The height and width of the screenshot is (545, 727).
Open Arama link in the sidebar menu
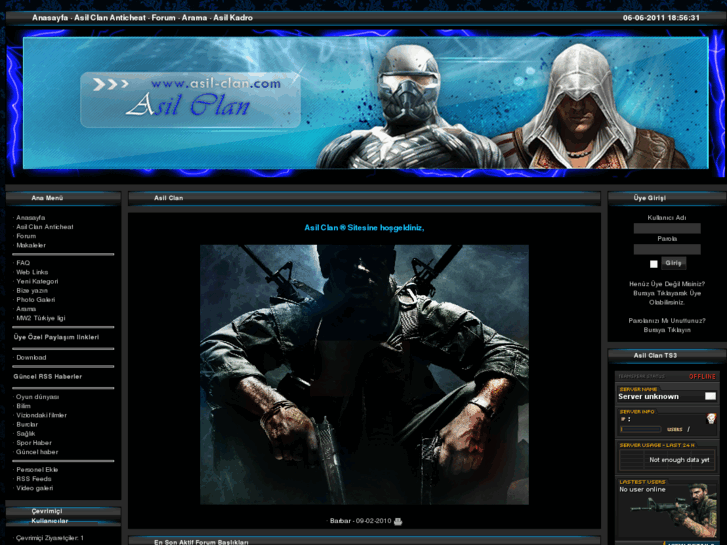click(26, 309)
